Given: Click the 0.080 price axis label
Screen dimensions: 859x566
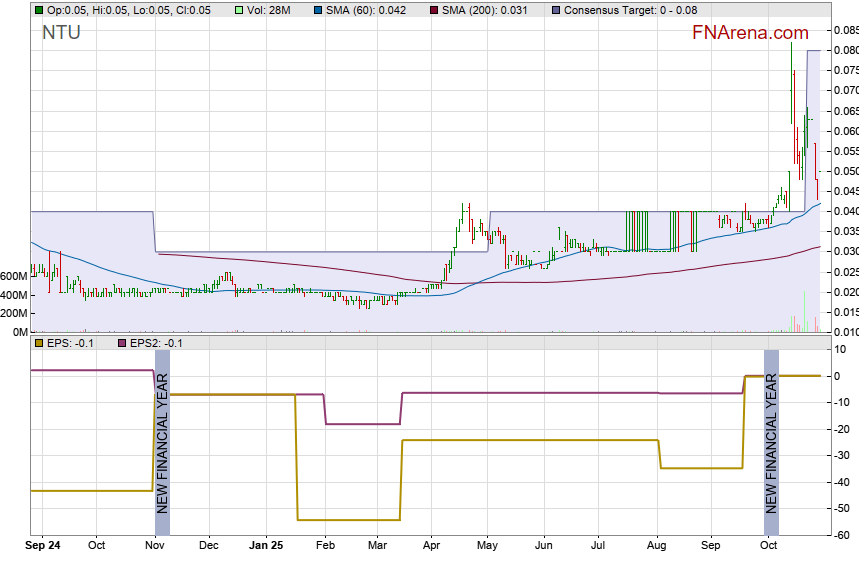Looking at the screenshot, I should [845, 50].
